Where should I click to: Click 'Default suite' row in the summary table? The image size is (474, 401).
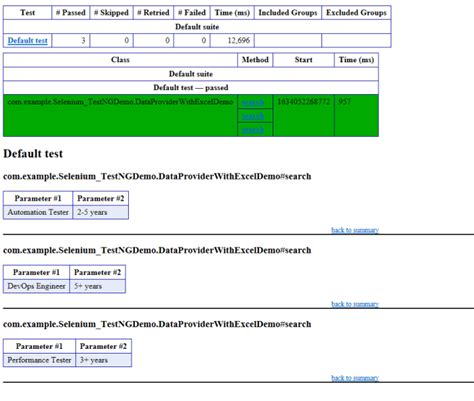coord(197,27)
